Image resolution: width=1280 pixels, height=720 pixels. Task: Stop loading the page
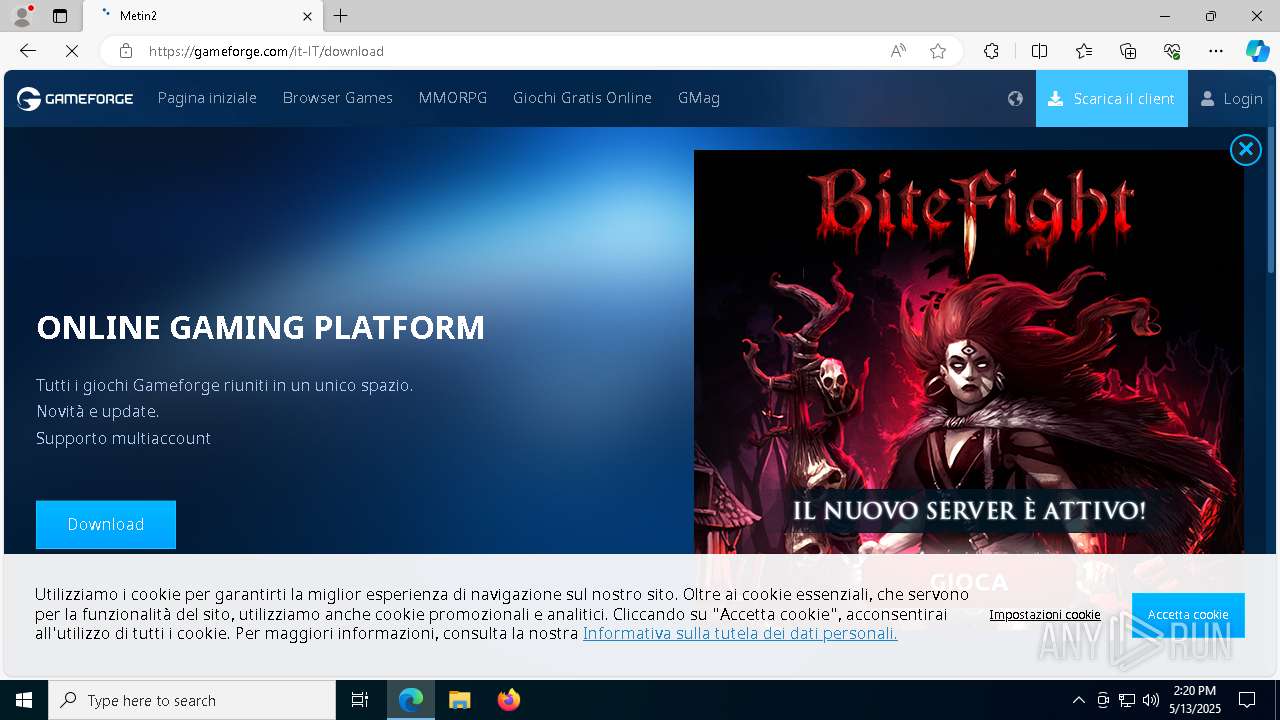(x=71, y=51)
